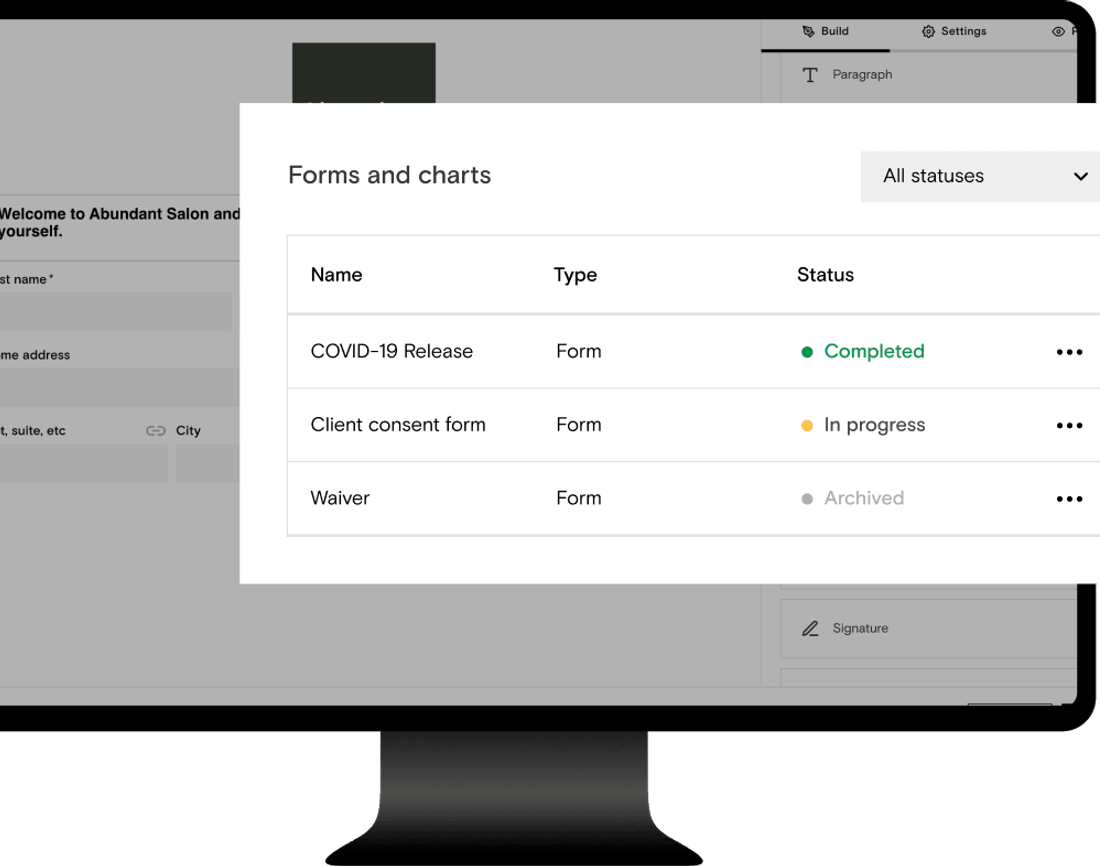
Task: Click the Completed status label
Action: coord(874,351)
